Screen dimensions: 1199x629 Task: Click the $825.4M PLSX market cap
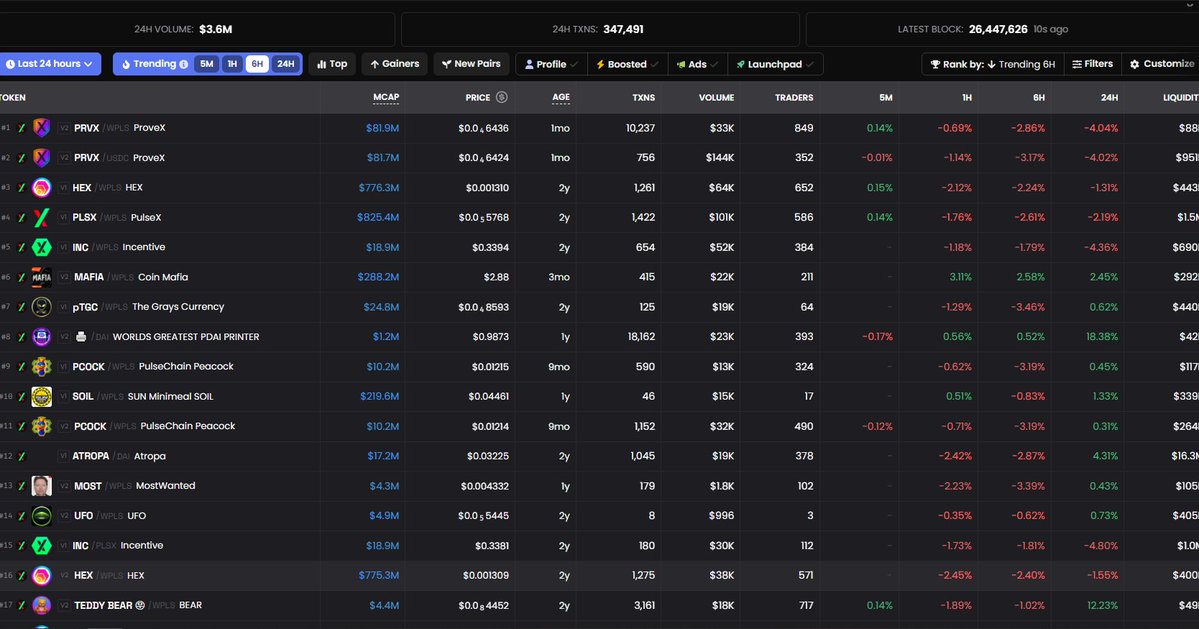click(x=378, y=217)
